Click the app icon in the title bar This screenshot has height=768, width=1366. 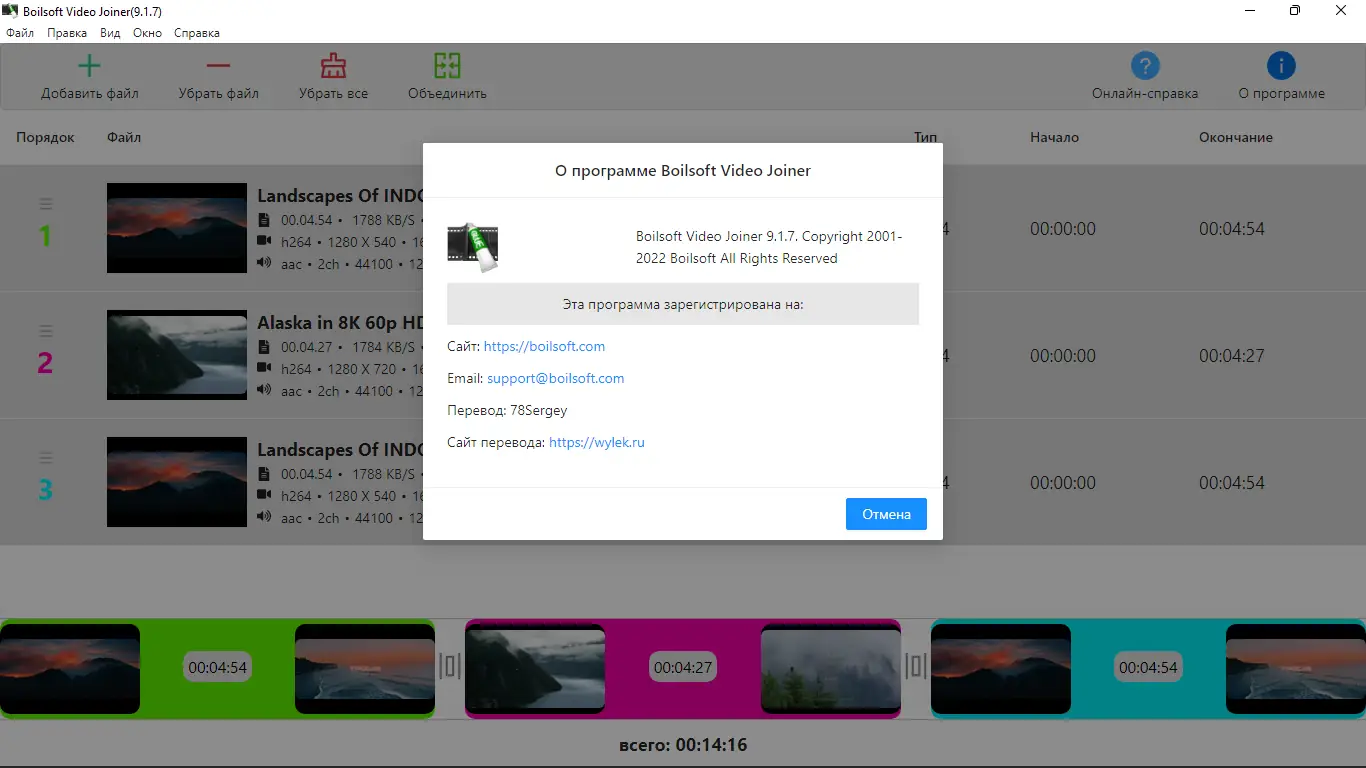[11, 11]
